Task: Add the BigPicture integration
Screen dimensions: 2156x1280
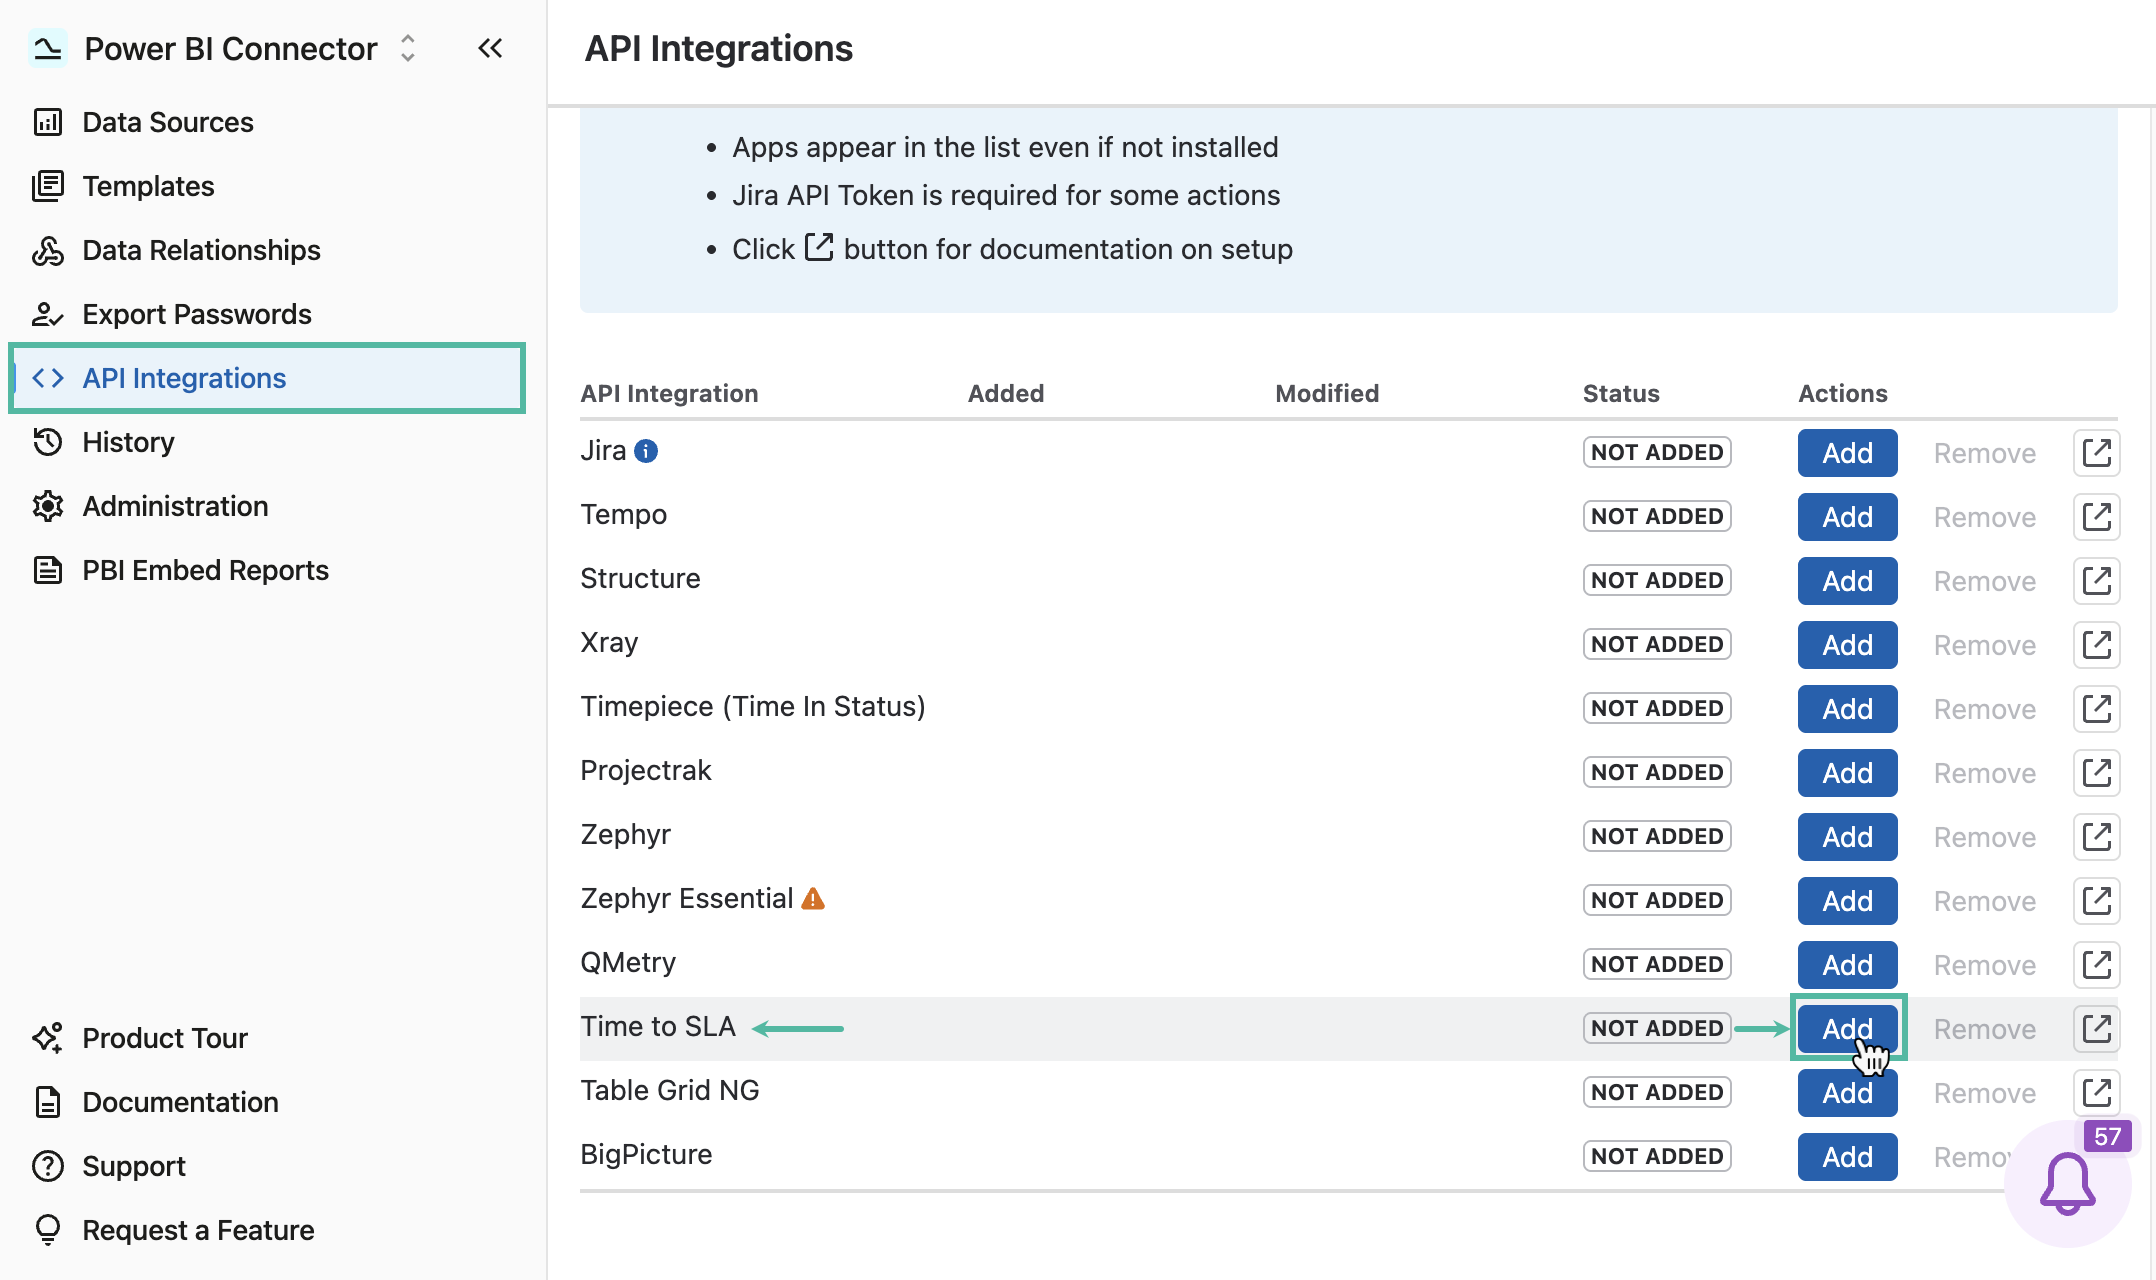Action: 1847,1157
